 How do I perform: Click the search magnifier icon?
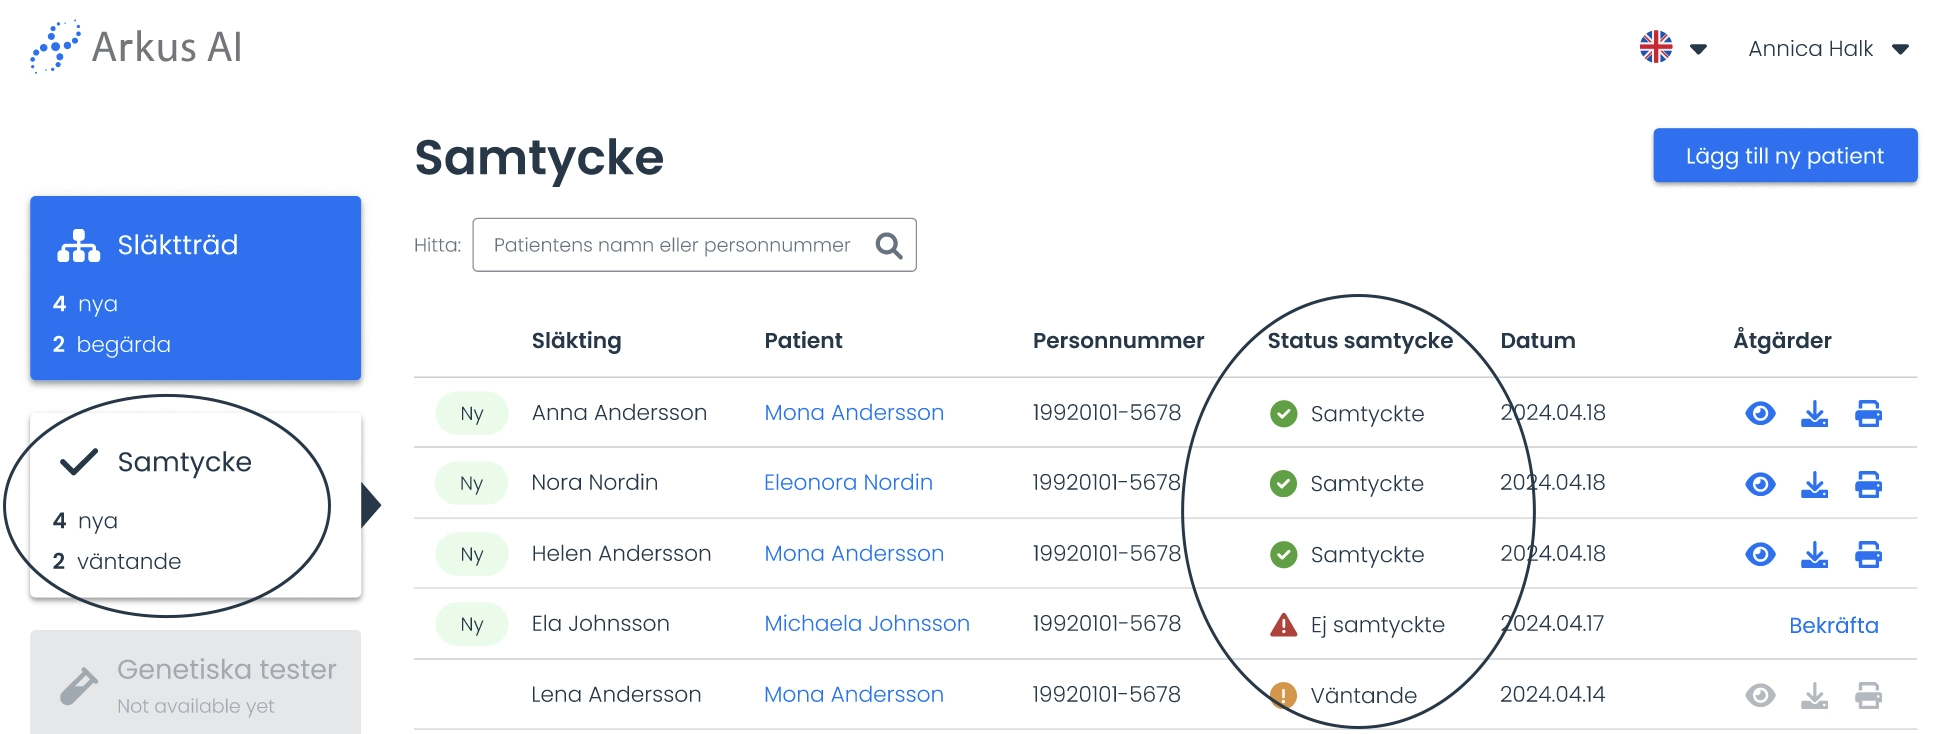[x=888, y=246]
